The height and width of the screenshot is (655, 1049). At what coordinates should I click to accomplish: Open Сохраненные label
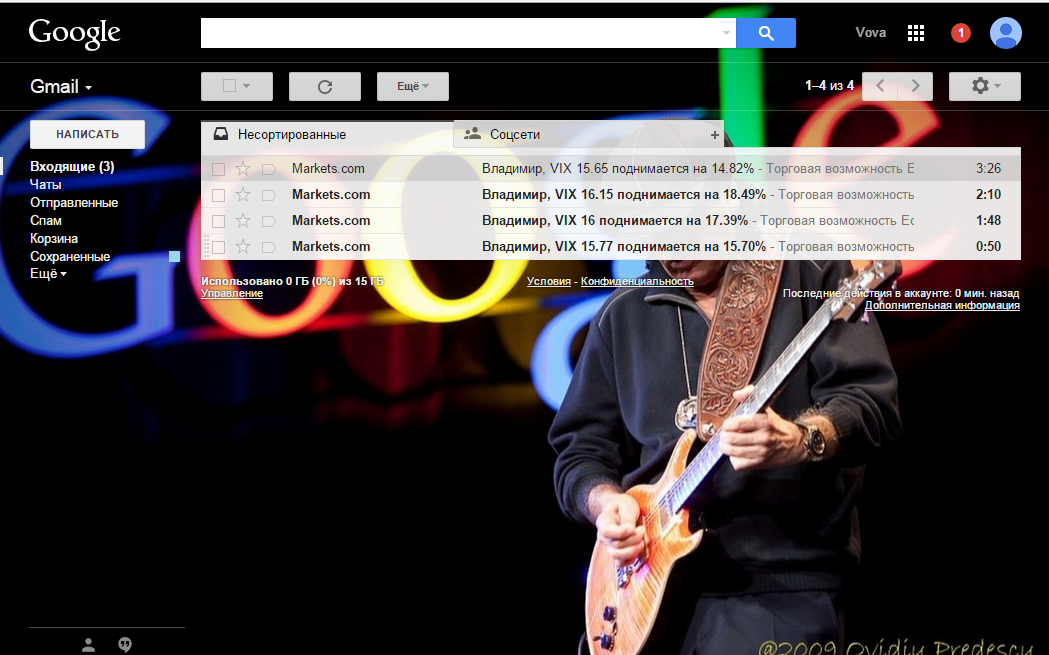point(70,257)
